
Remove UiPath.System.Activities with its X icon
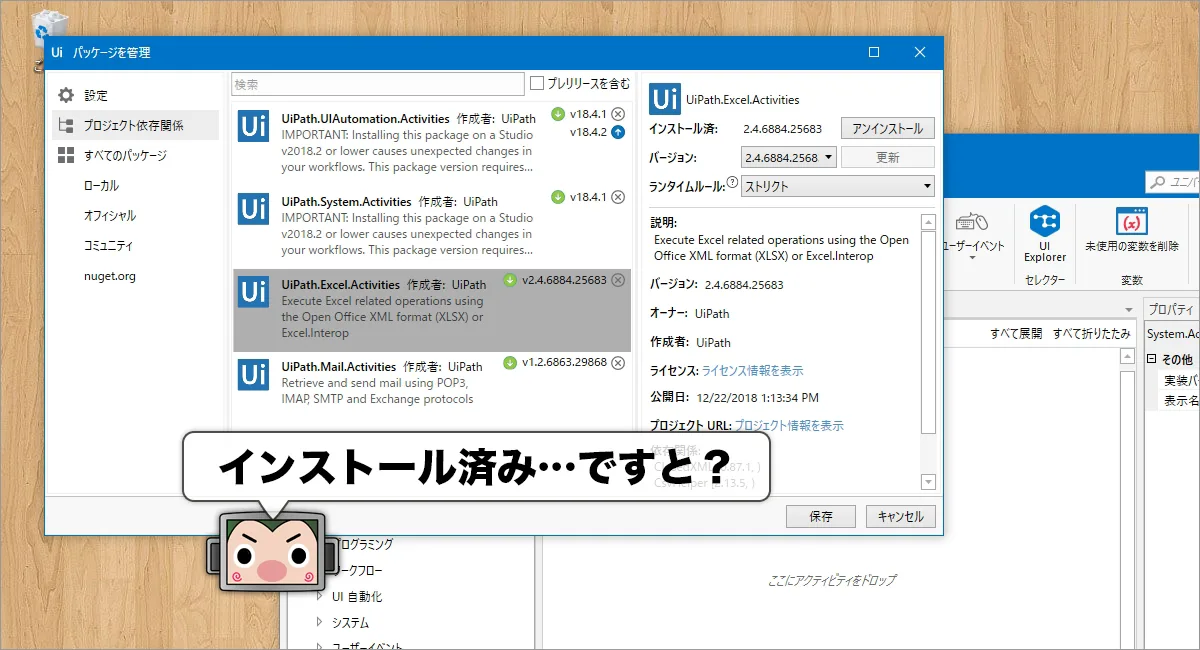point(618,197)
